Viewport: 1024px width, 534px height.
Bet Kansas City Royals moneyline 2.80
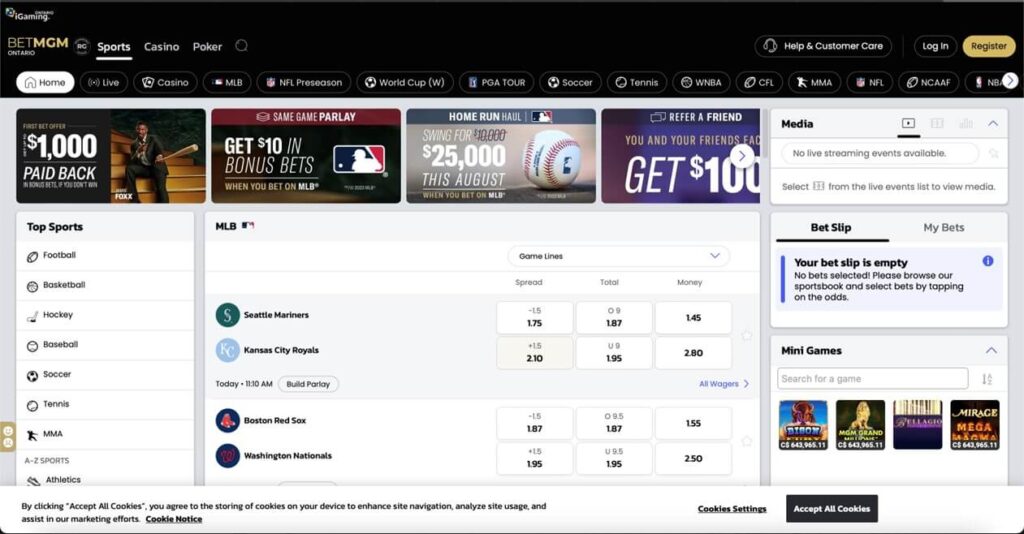(693, 353)
